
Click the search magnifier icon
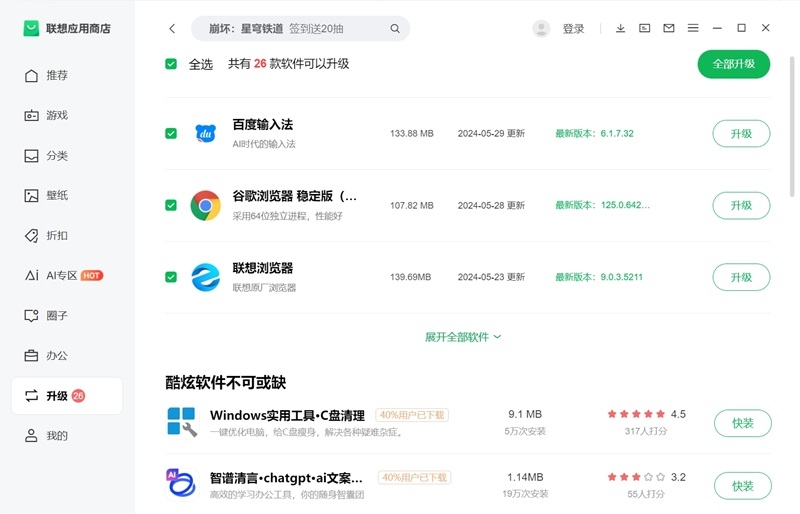click(395, 29)
